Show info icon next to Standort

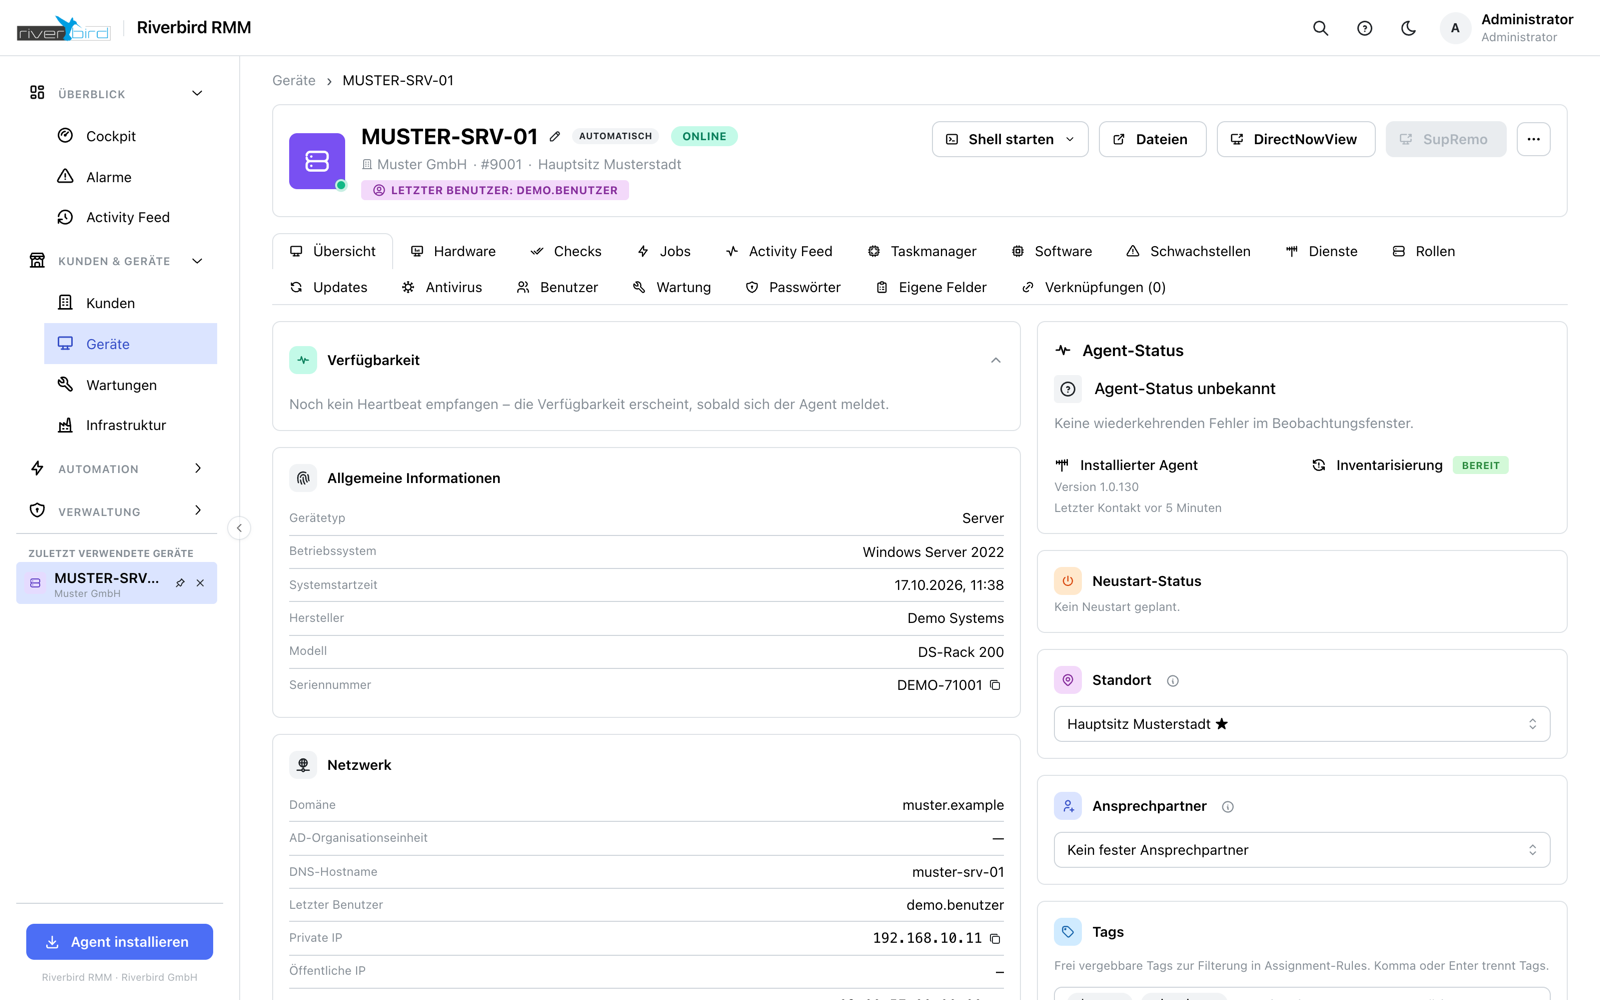tap(1173, 681)
